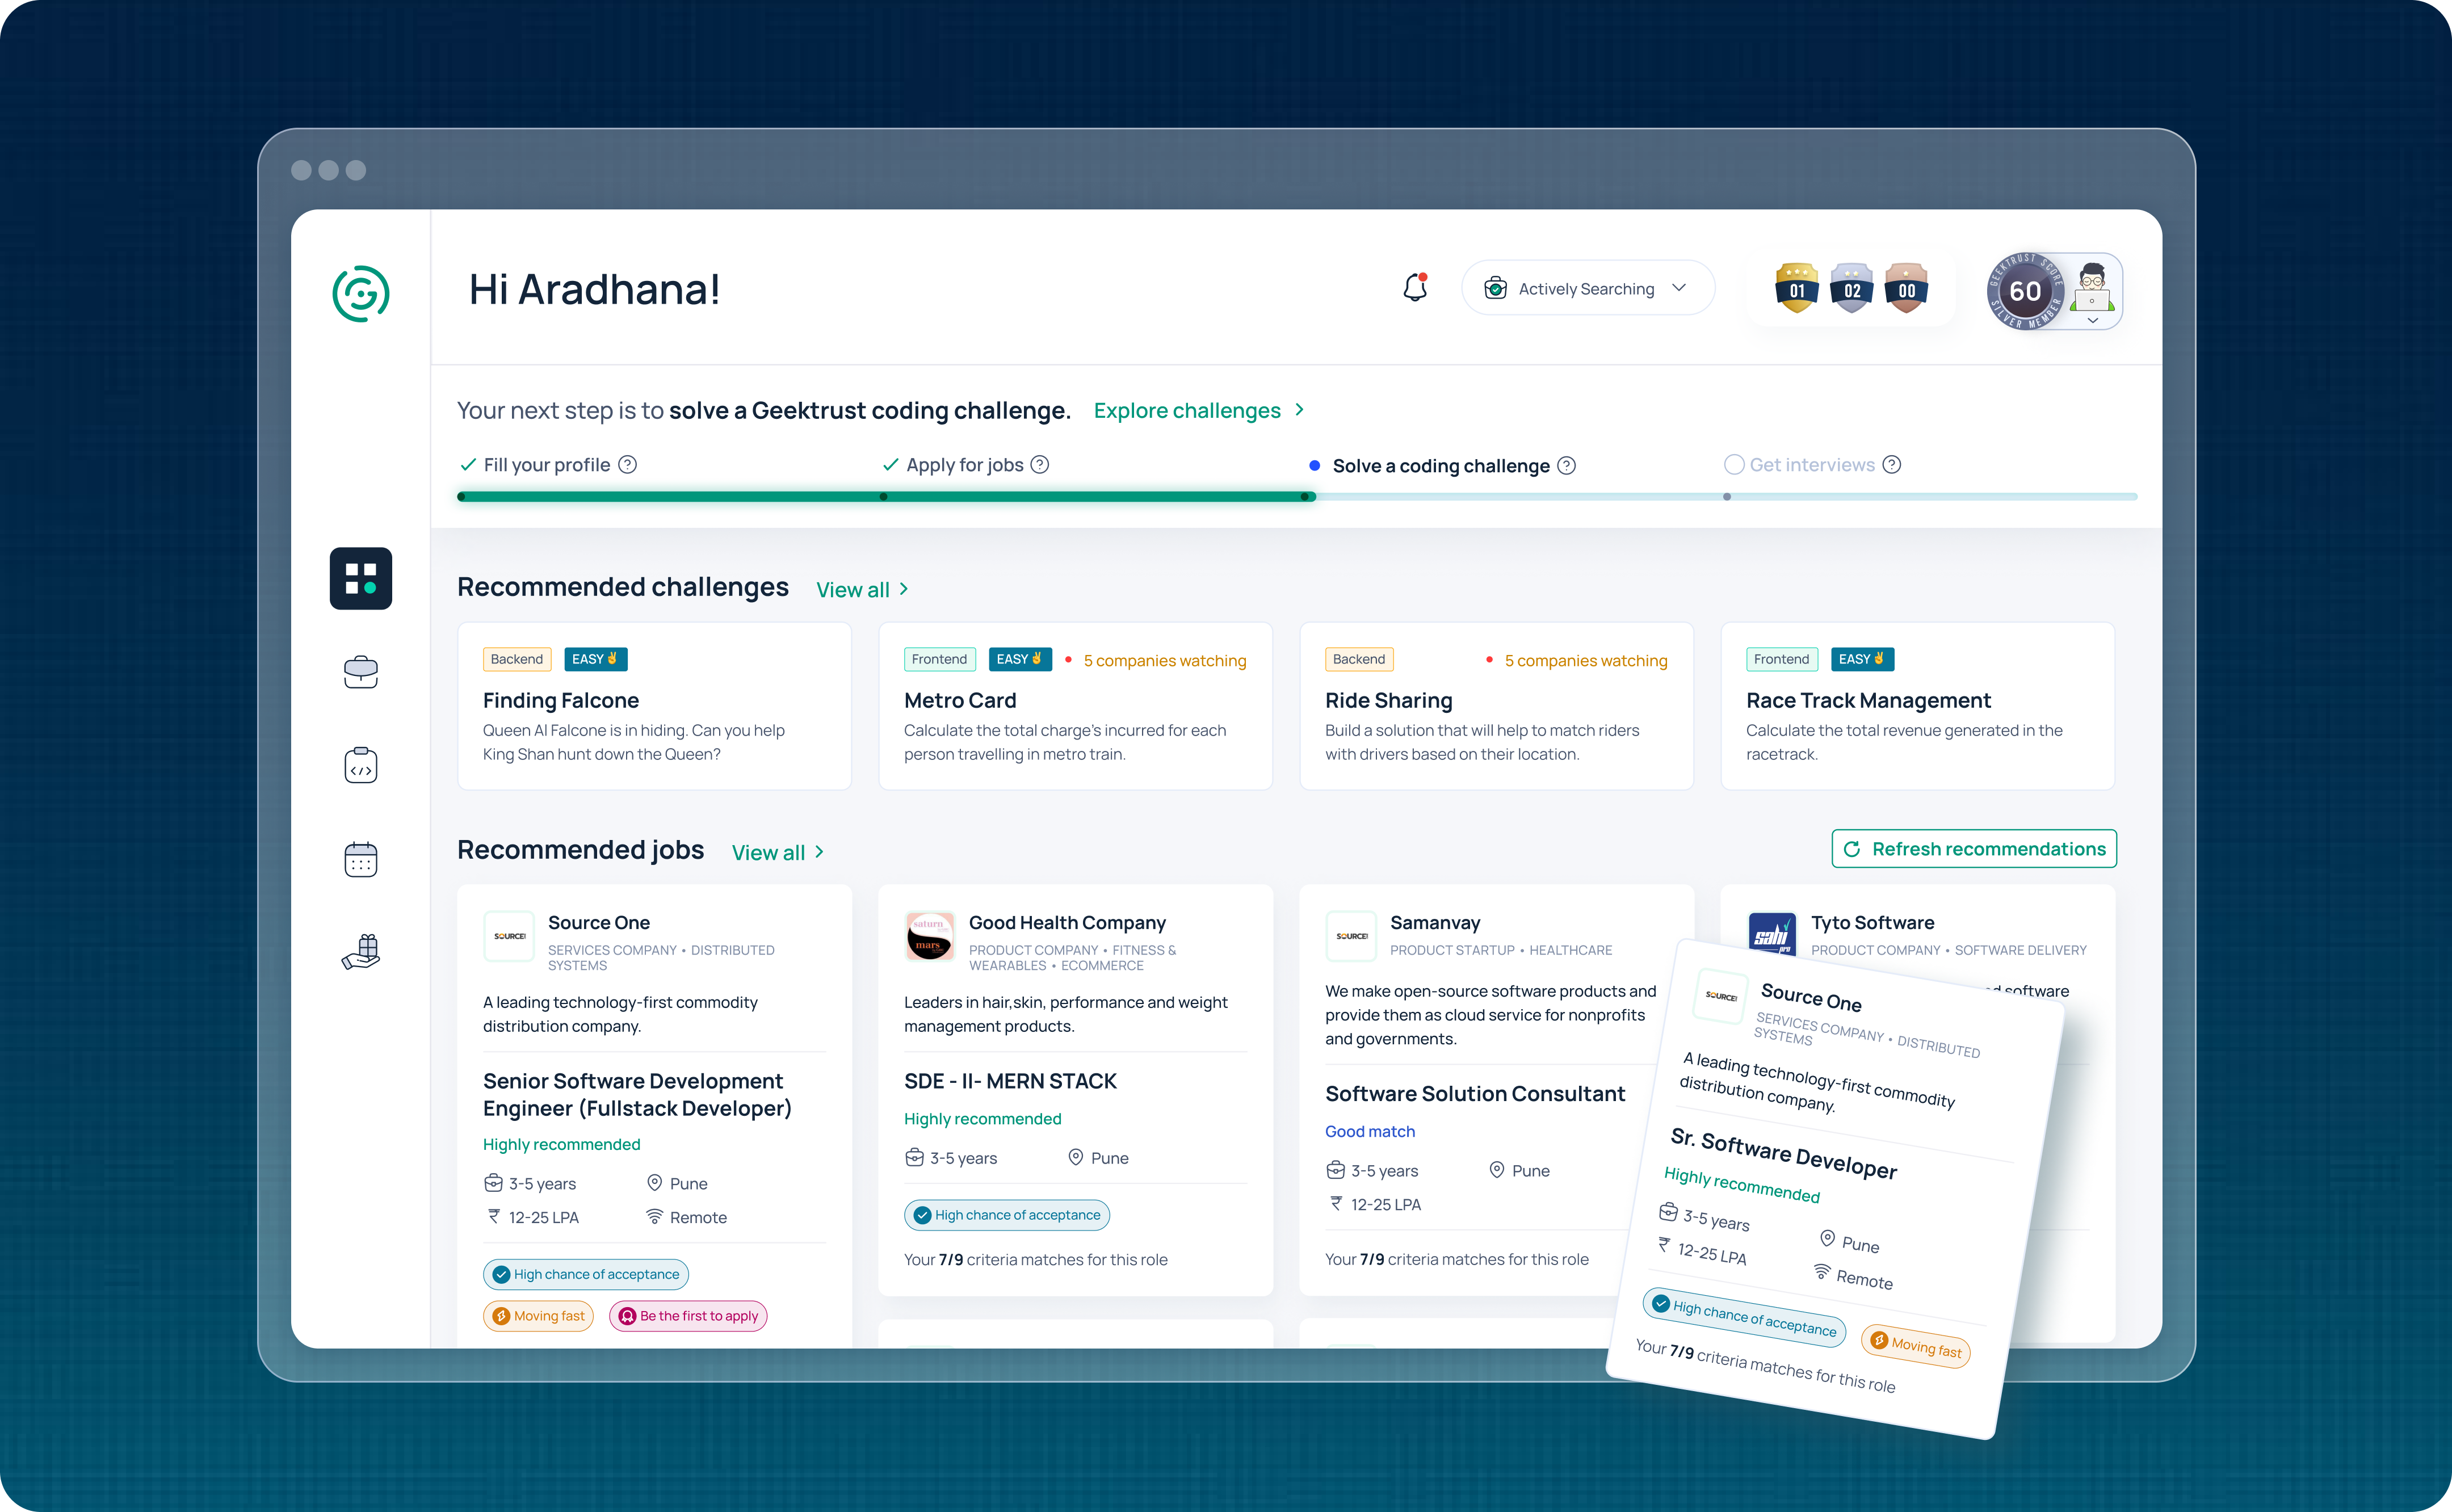The width and height of the screenshot is (2452, 1512).
Task: Click the Apply for jobs completed step
Action: [x=964, y=465]
